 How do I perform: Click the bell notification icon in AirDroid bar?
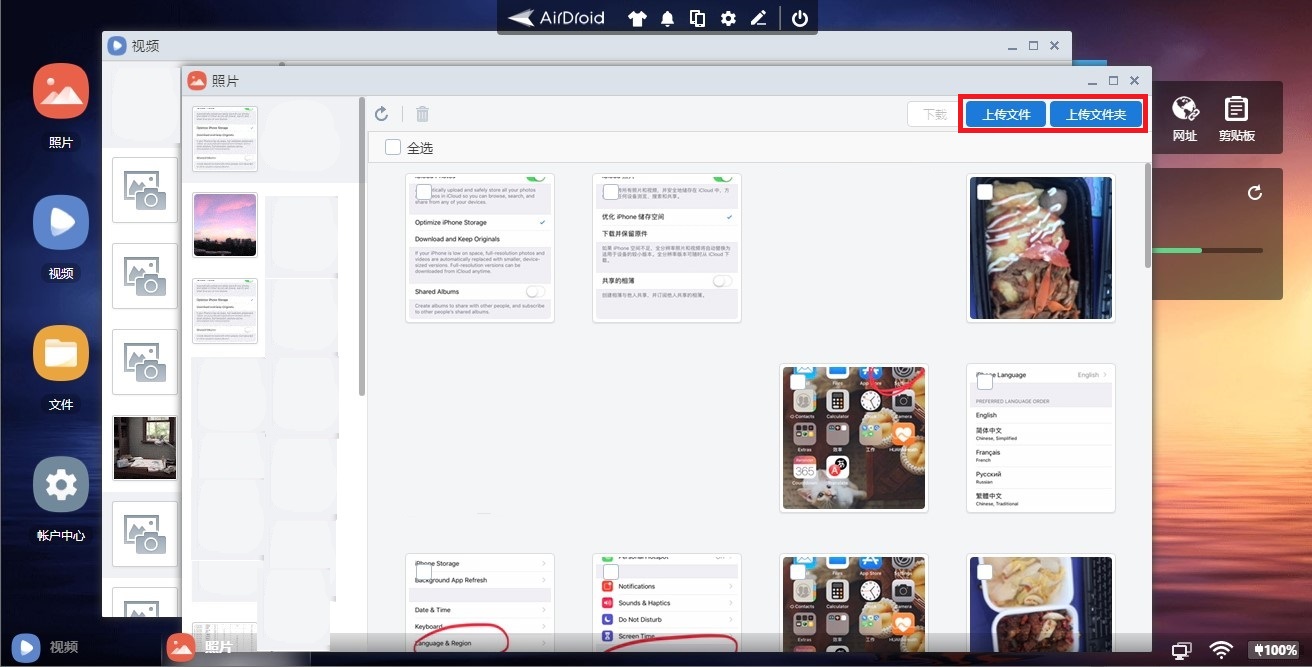[667, 18]
